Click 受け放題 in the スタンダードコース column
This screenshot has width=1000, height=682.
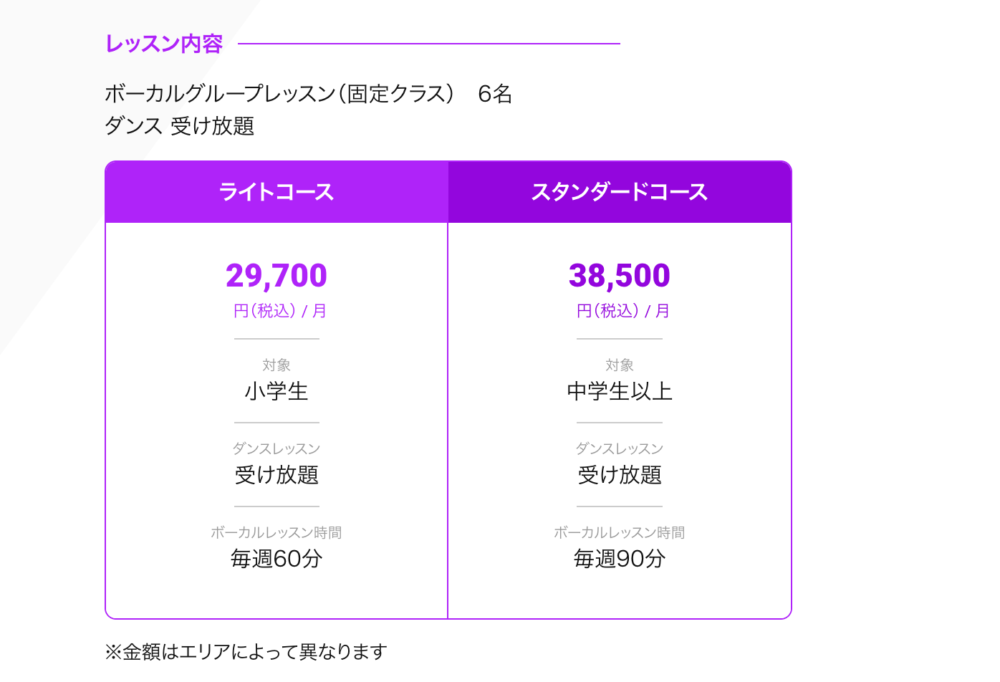[619, 475]
